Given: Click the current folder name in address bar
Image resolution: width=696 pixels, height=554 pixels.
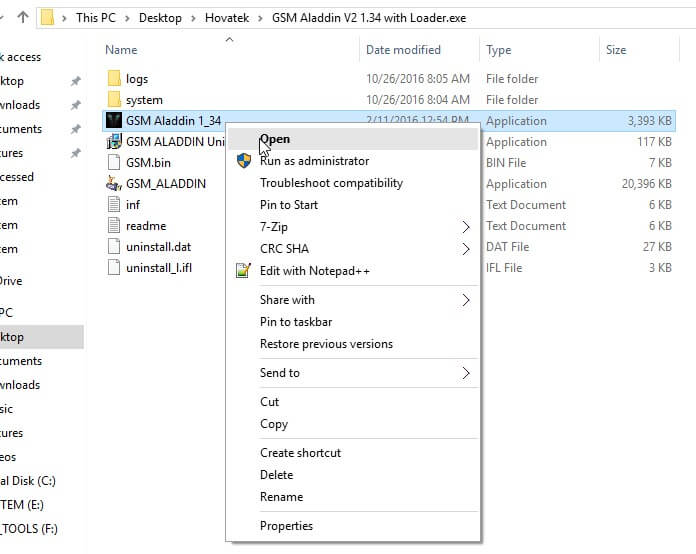Looking at the screenshot, I should (x=369, y=18).
